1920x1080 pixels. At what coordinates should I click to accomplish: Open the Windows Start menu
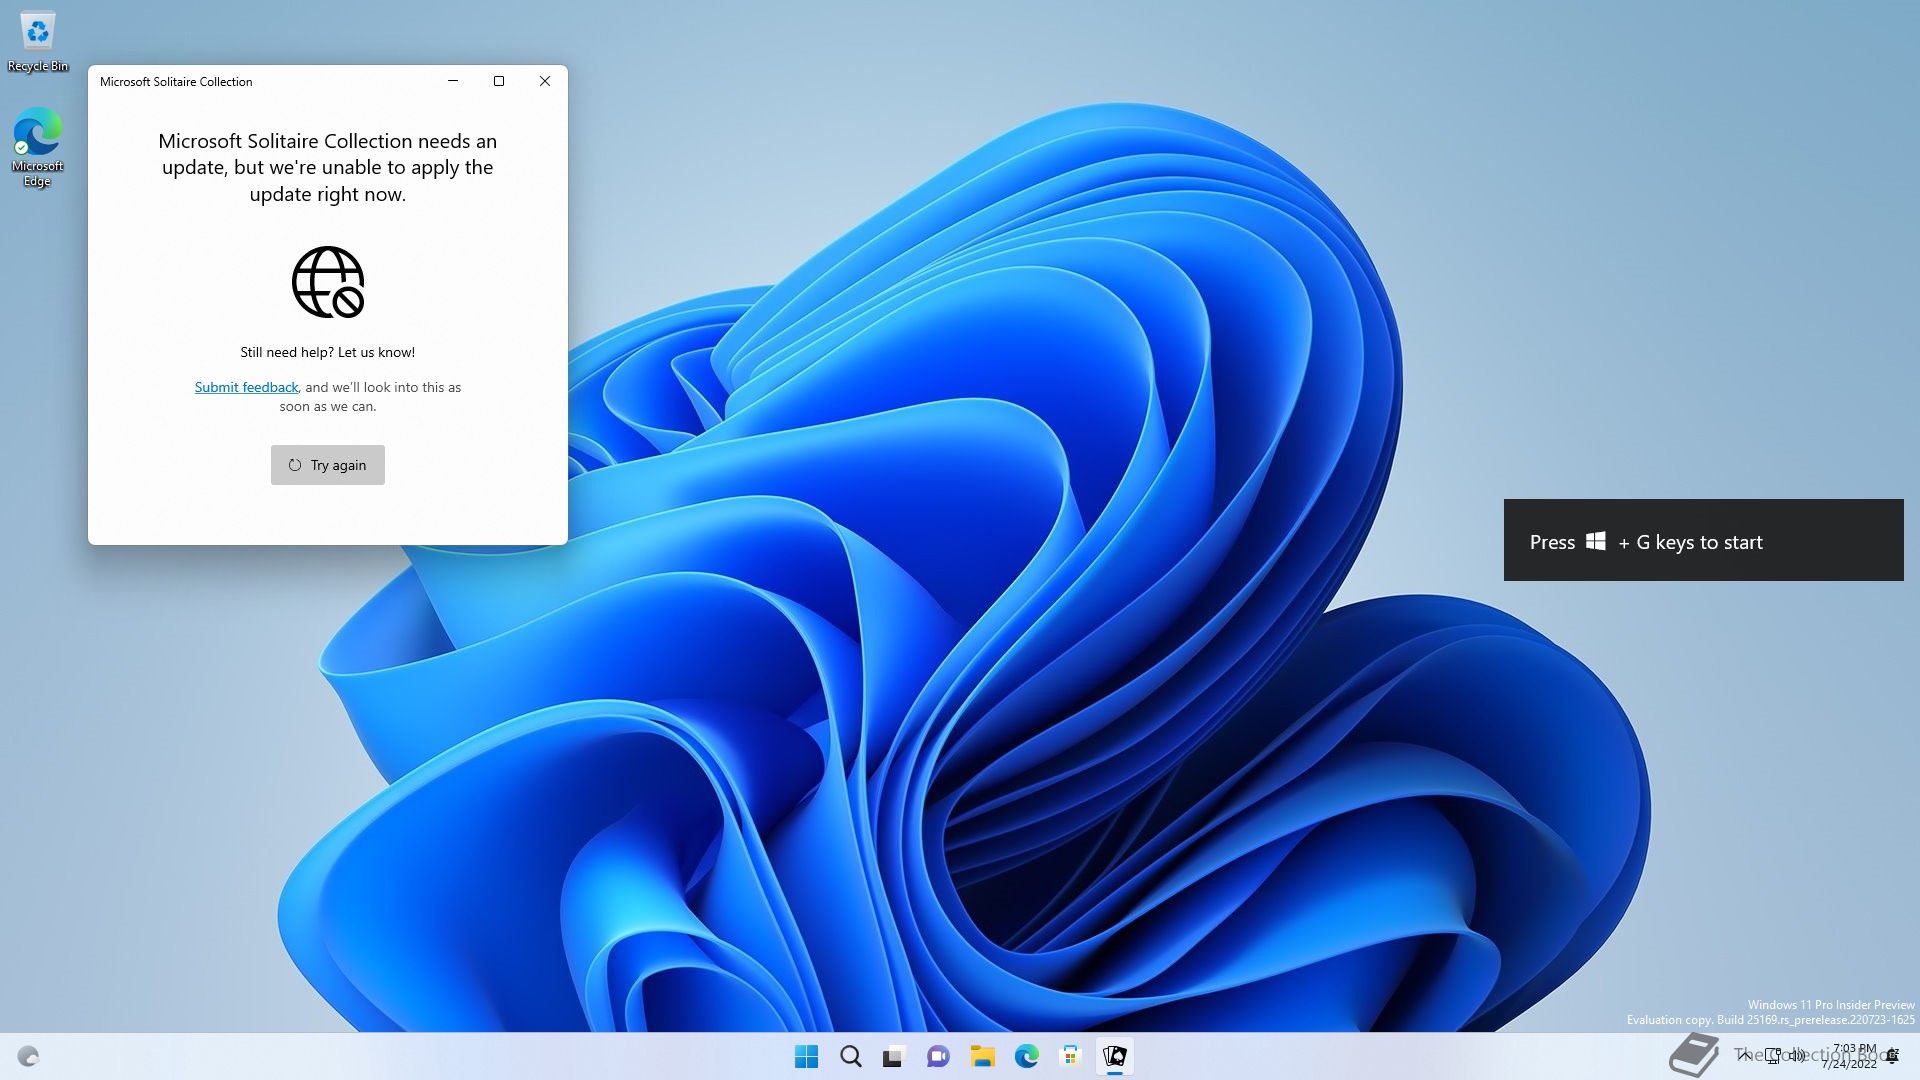[806, 1056]
